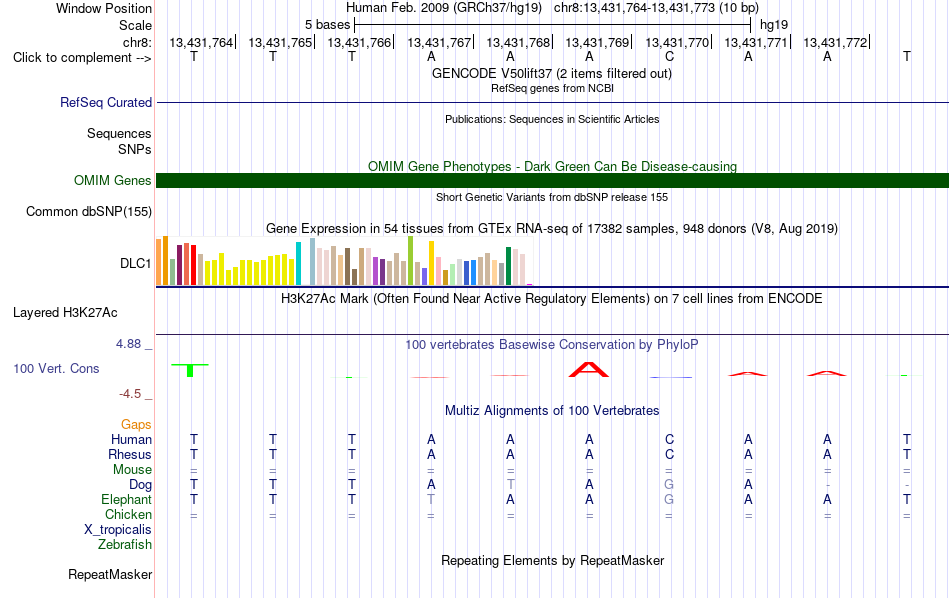
Task: Select the Zebrafish alignment row label
Action: click(x=125, y=544)
